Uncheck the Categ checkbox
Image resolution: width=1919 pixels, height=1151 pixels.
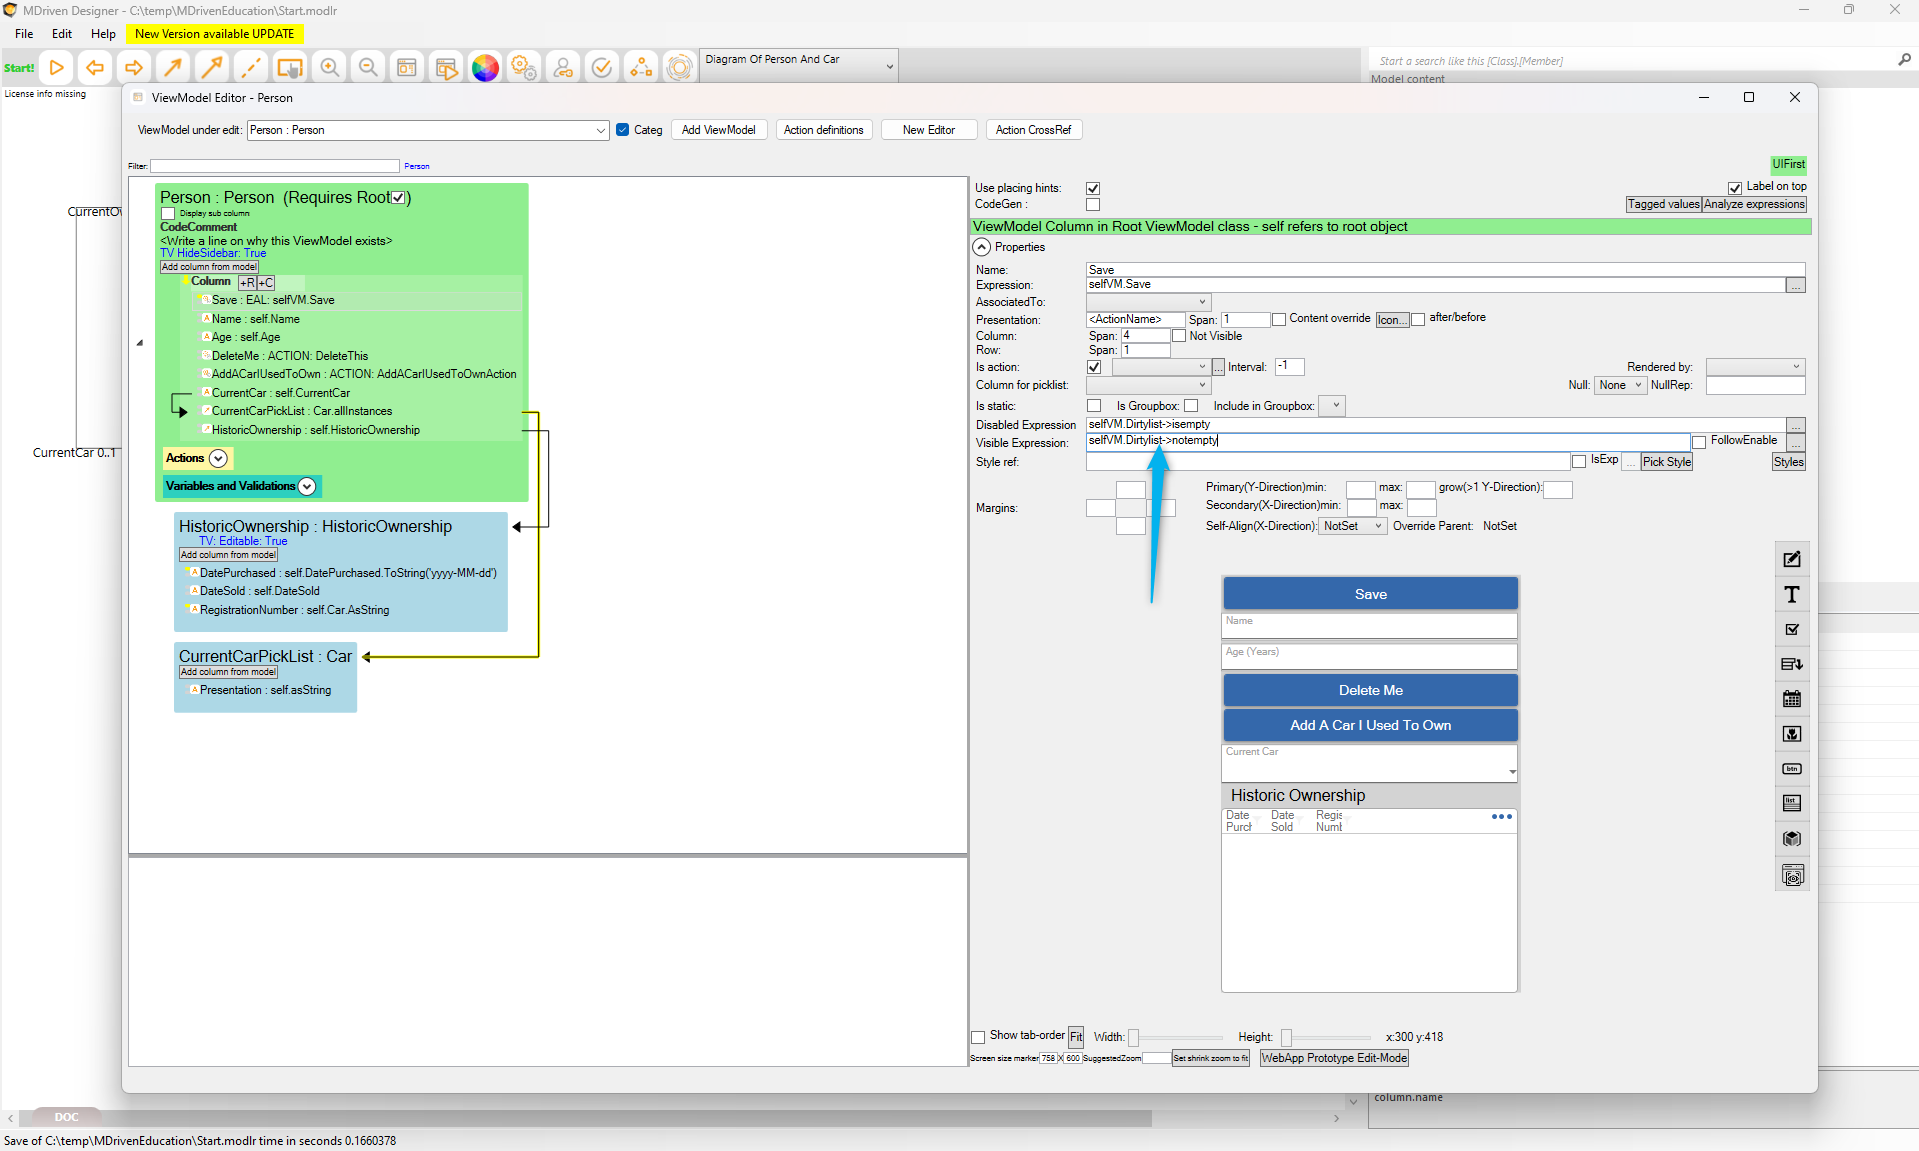[x=623, y=130]
